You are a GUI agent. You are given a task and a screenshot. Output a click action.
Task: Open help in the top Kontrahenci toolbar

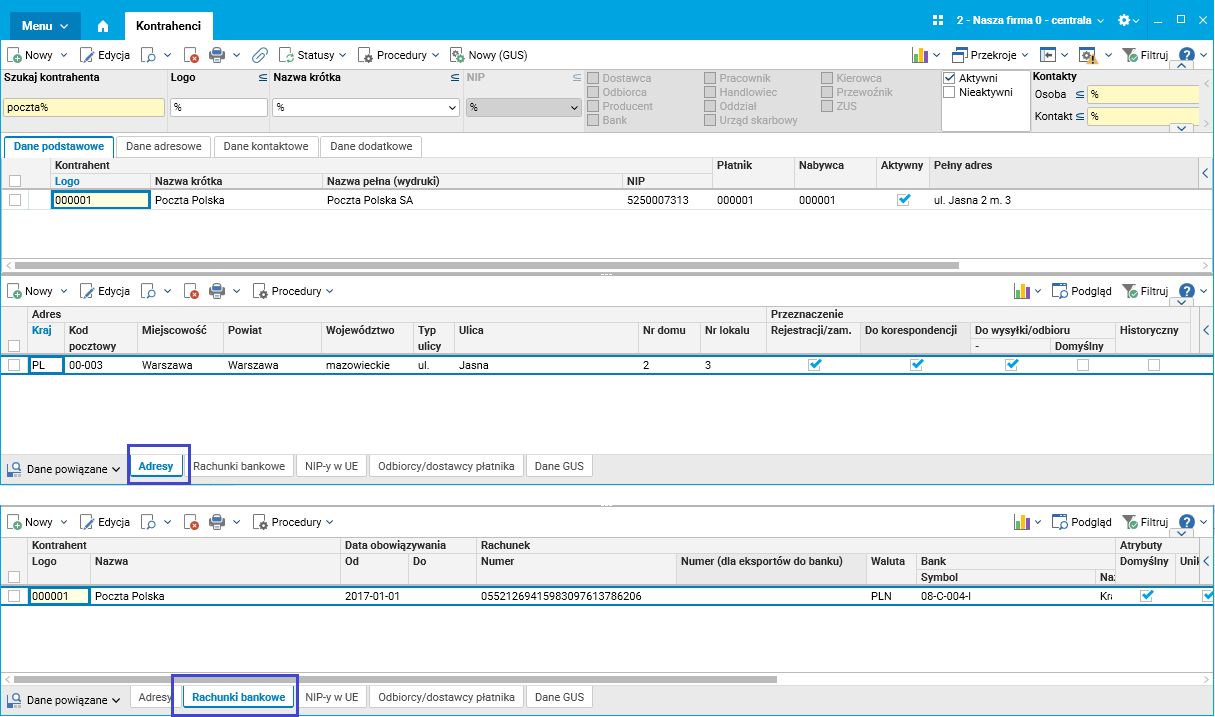(x=1187, y=55)
